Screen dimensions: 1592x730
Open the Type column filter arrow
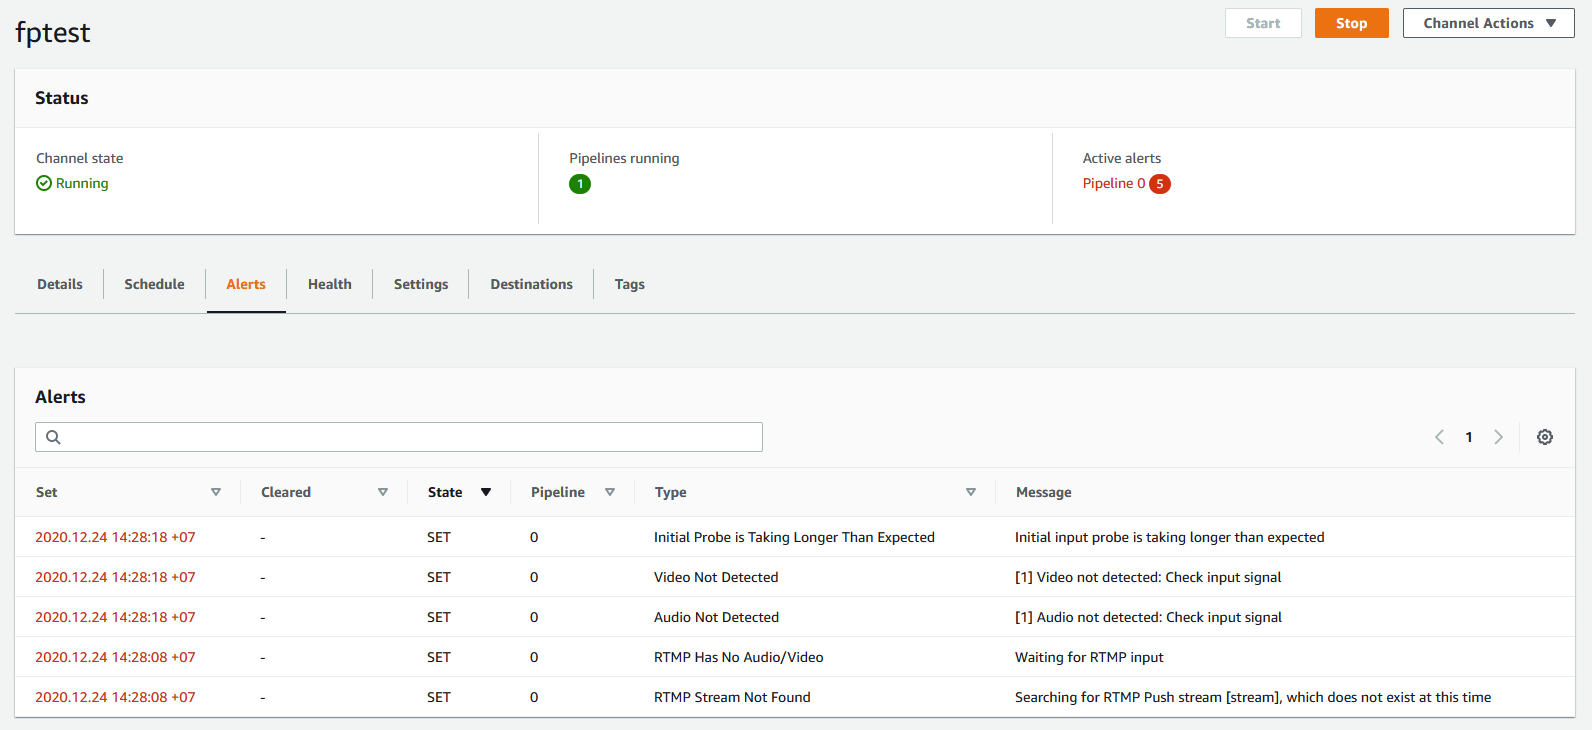point(971,492)
